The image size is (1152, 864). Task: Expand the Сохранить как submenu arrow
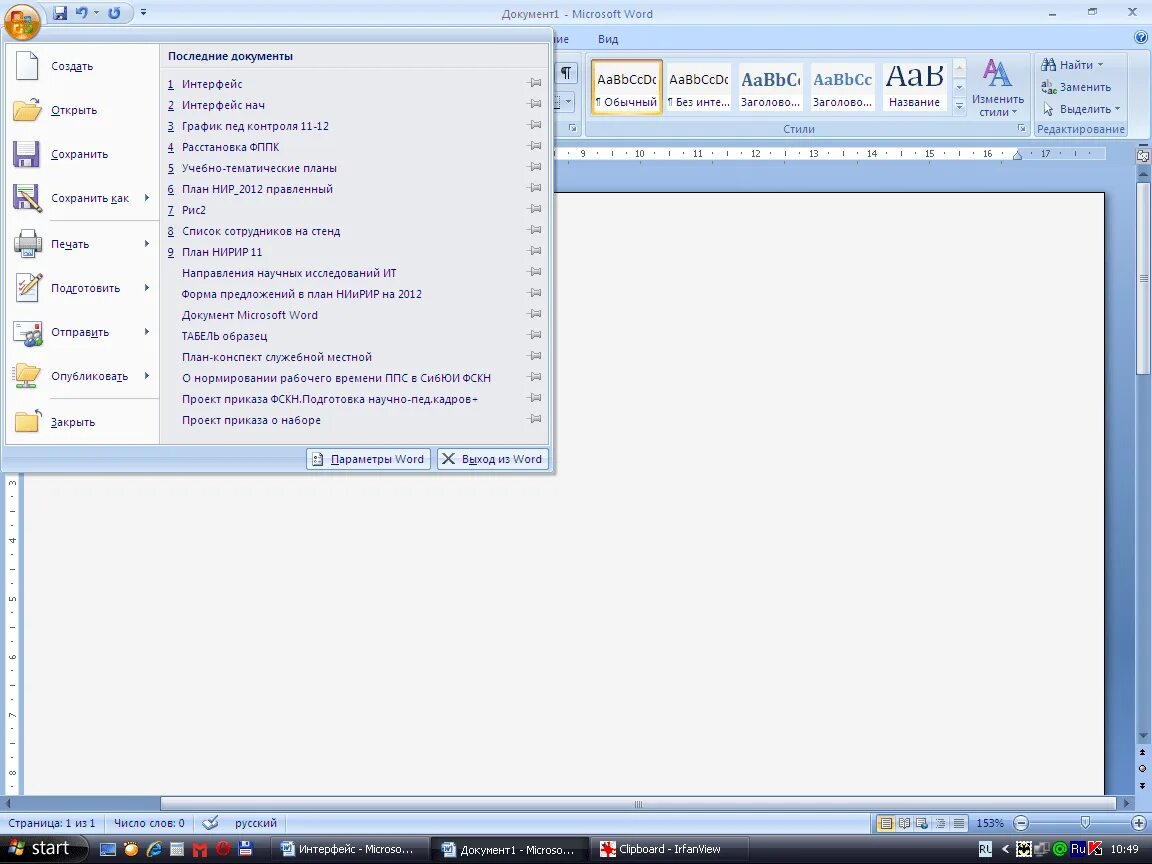tap(147, 198)
